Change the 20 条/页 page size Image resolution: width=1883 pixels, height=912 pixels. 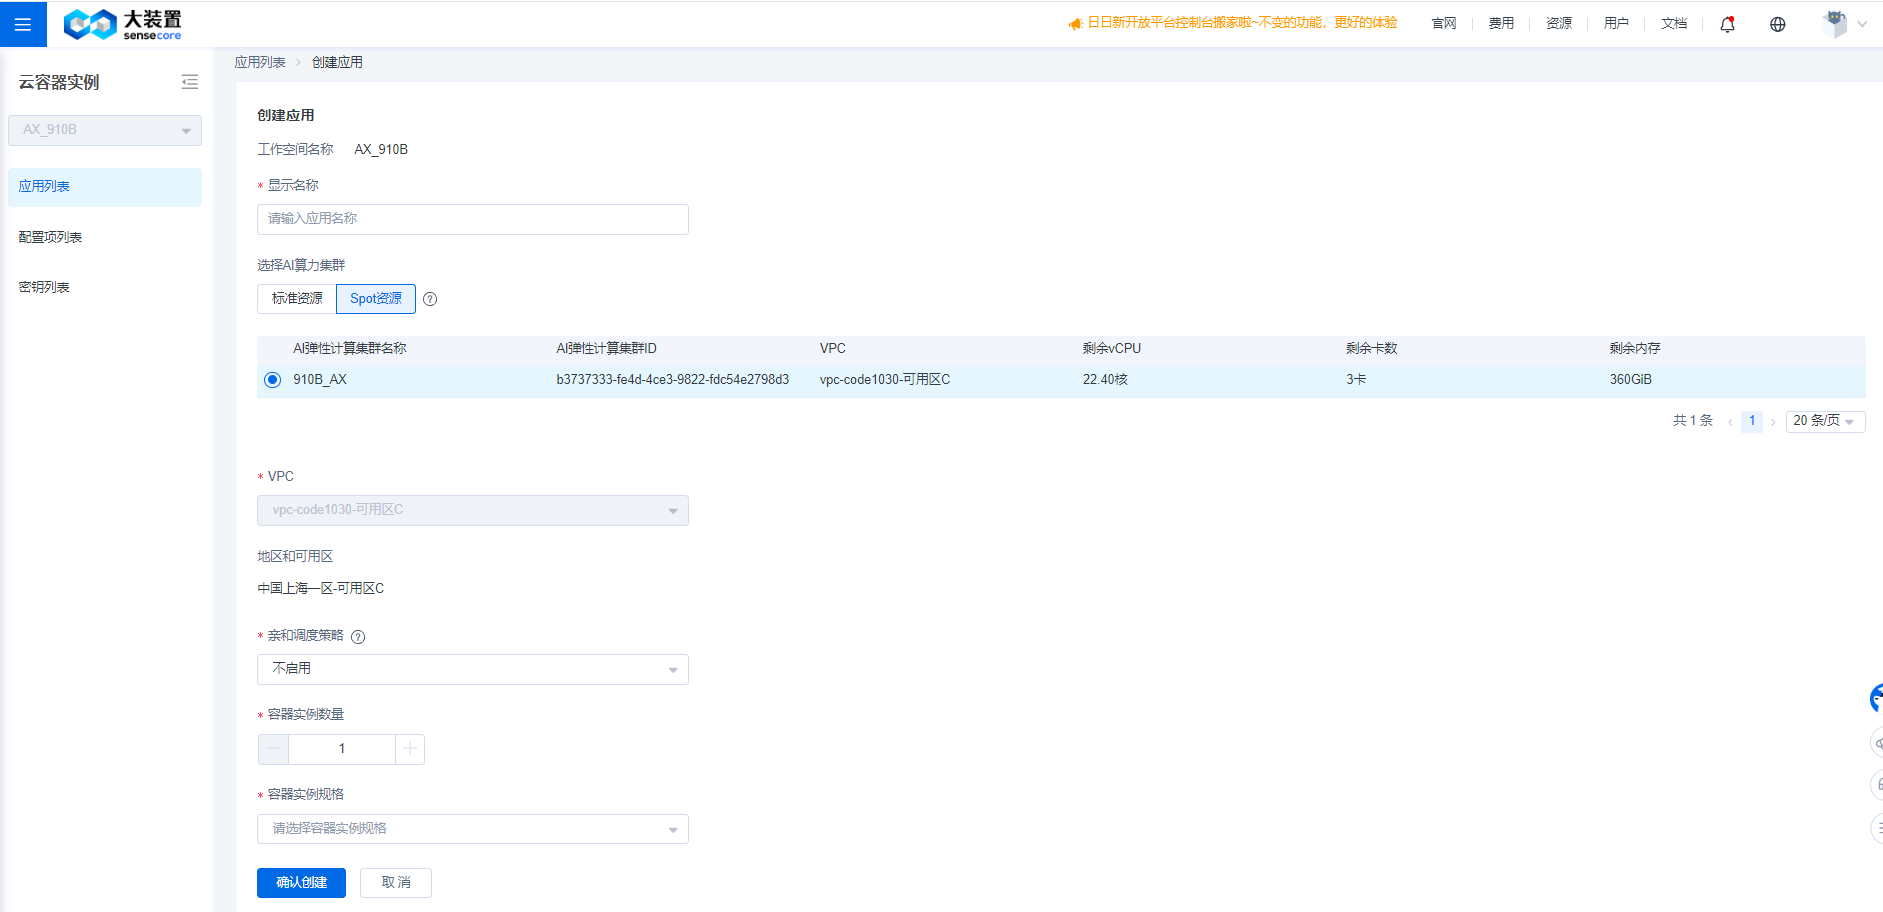1824,421
